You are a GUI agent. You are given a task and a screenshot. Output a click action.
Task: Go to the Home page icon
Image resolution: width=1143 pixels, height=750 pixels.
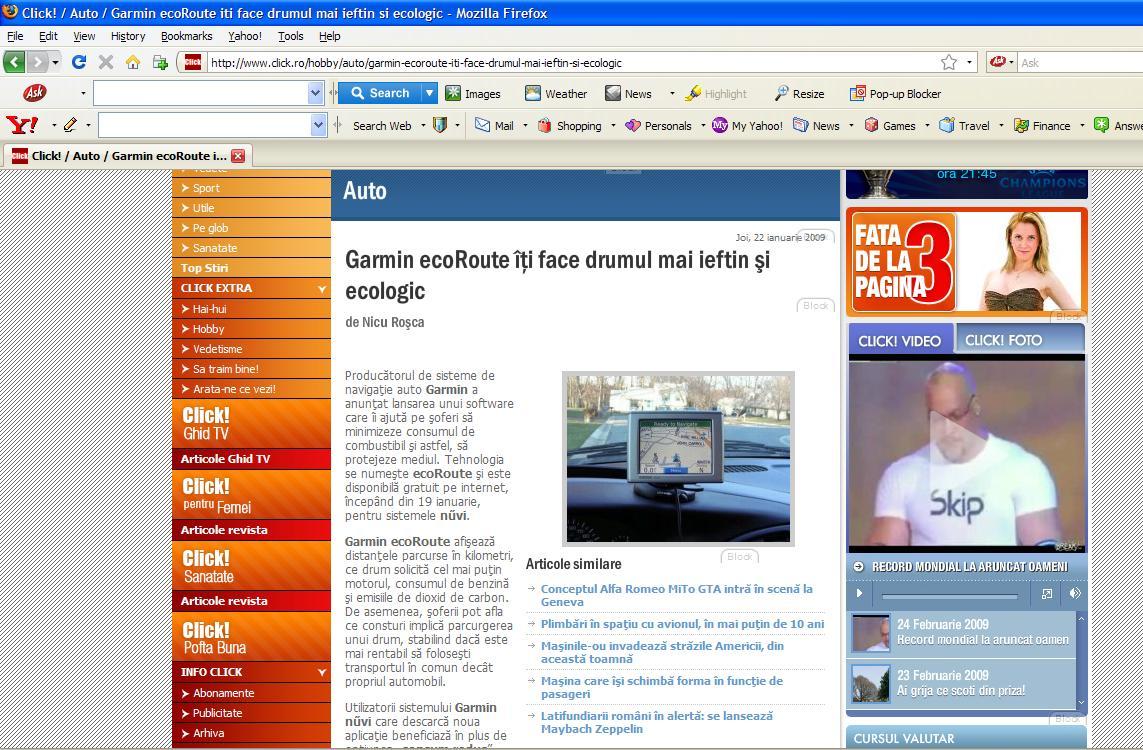pos(133,62)
